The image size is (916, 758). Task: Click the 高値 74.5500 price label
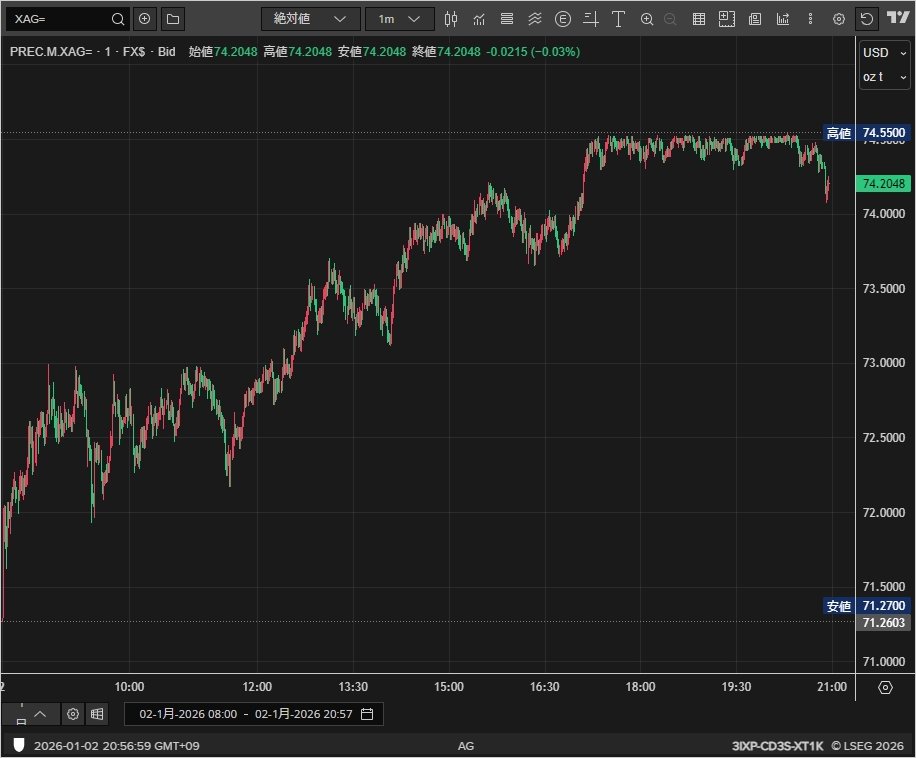866,133
